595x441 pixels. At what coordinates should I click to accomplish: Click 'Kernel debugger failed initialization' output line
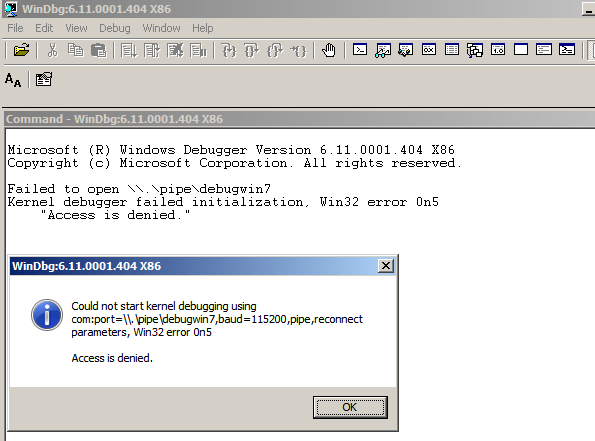223,202
